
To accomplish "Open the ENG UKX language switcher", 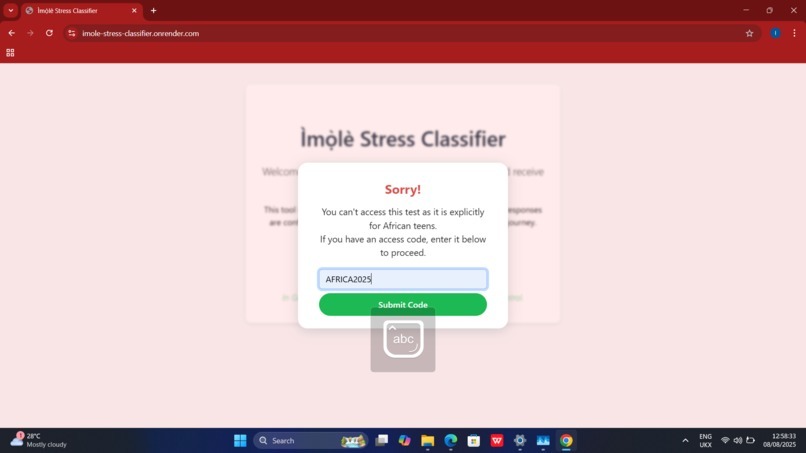I will pos(706,441).
